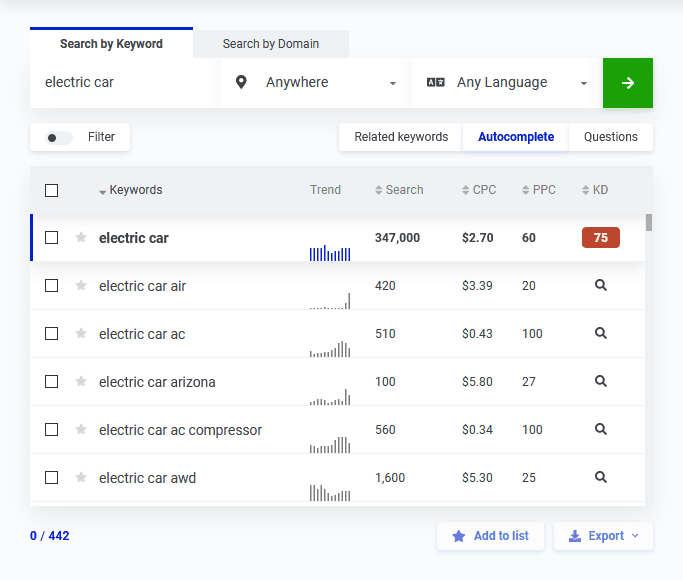Check KD for 'electric car air' magnifier
Image resolution: width=683 pixels, height=580 pixels.
(601, 285)
